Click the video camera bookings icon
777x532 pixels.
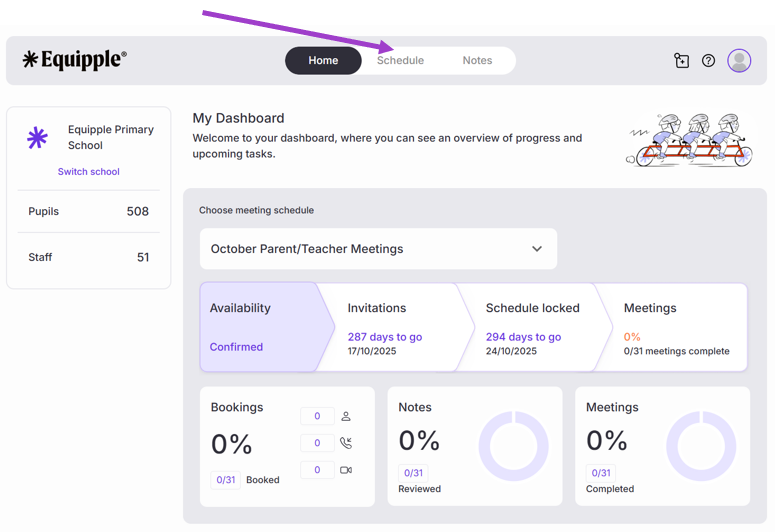coord(346,470)
